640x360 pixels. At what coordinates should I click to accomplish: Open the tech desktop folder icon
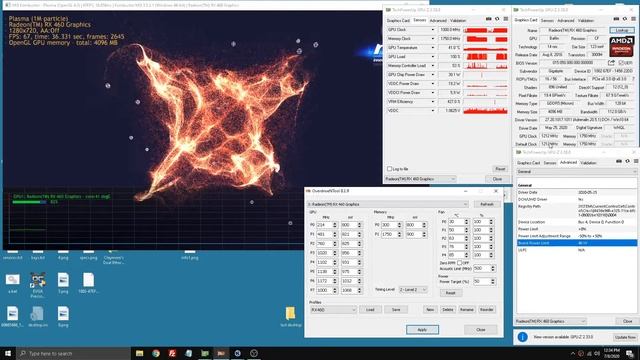click(290, 313)
